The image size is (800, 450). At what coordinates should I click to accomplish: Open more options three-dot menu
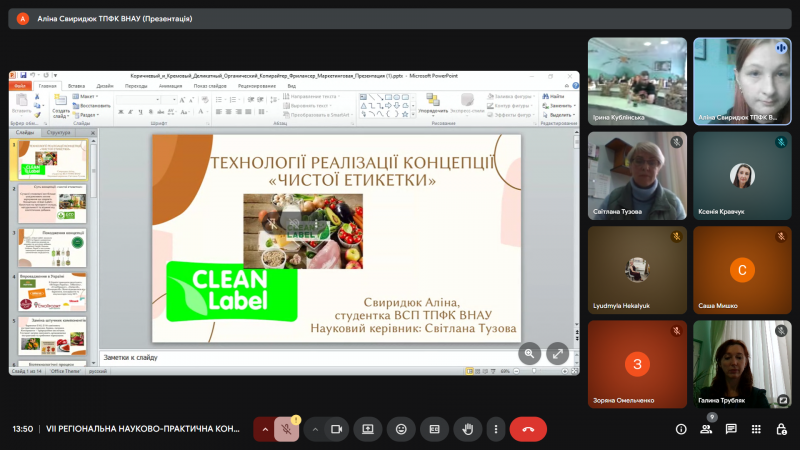(x=495, y=429)
